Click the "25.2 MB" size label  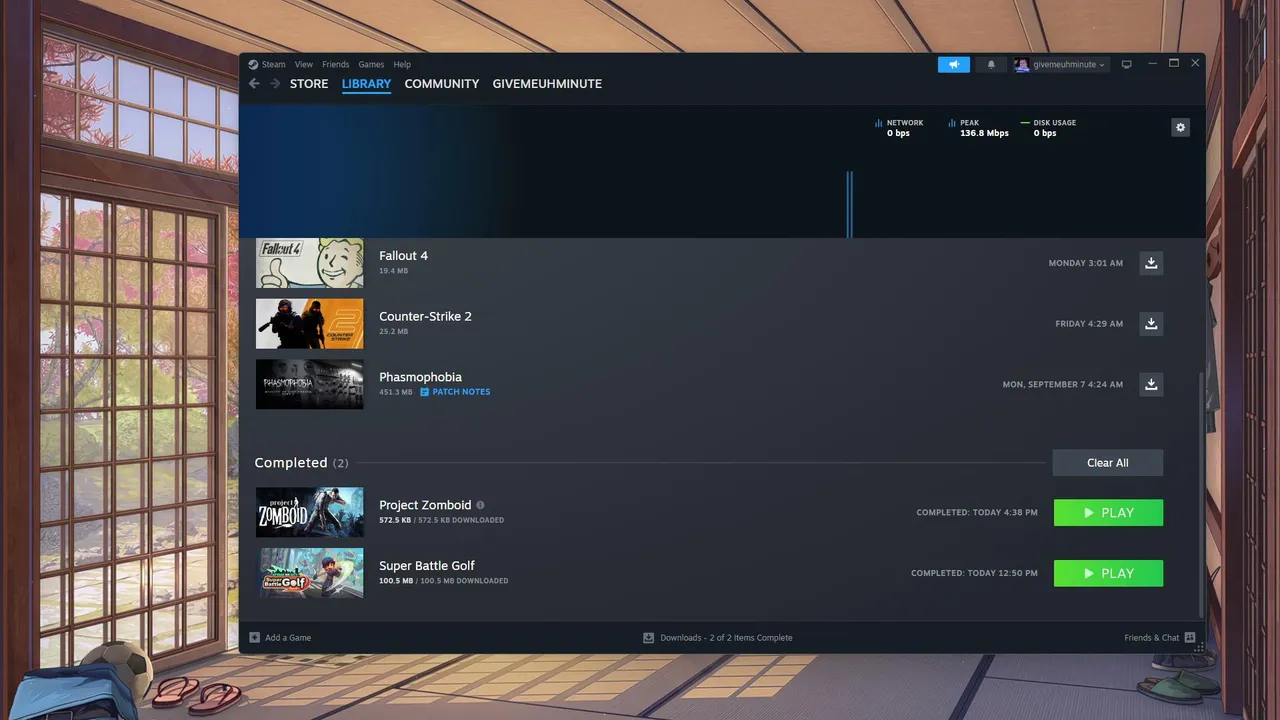(x=394, y=331)
